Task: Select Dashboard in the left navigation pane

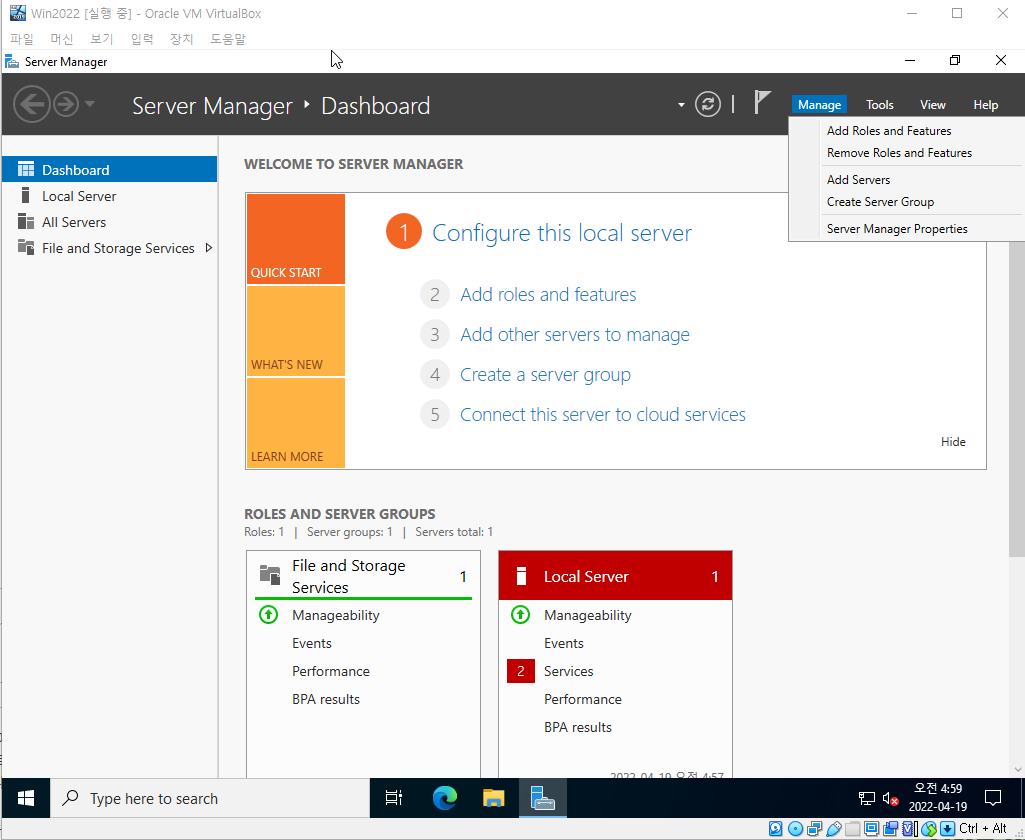Action: coord(109,170)
